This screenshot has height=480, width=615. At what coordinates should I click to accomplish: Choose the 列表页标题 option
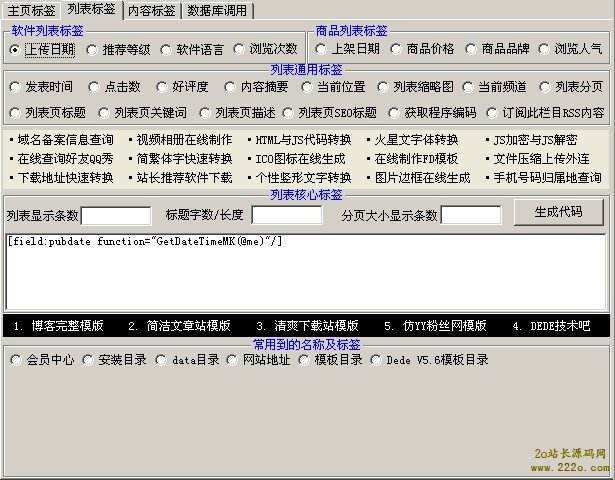[15, 113]
